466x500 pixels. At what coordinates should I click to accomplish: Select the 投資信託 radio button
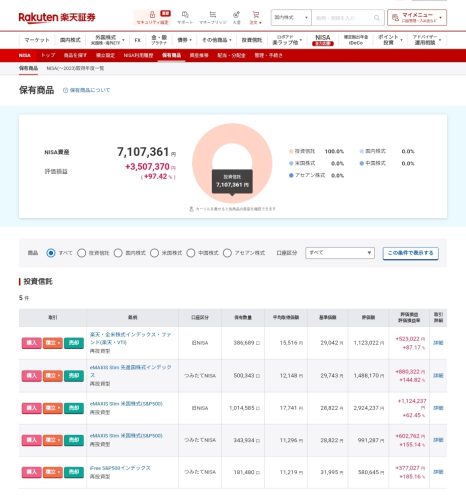click(82, 253)
